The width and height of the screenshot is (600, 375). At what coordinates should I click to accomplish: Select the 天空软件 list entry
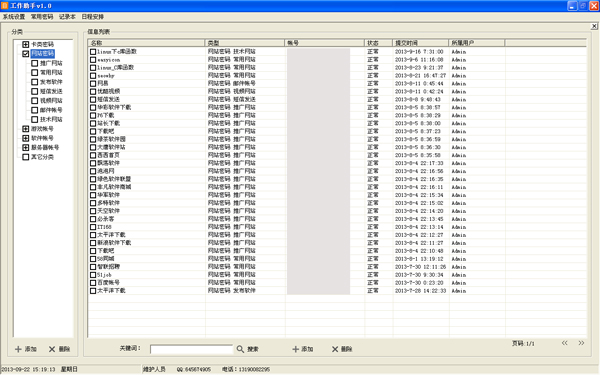[108, 211]
